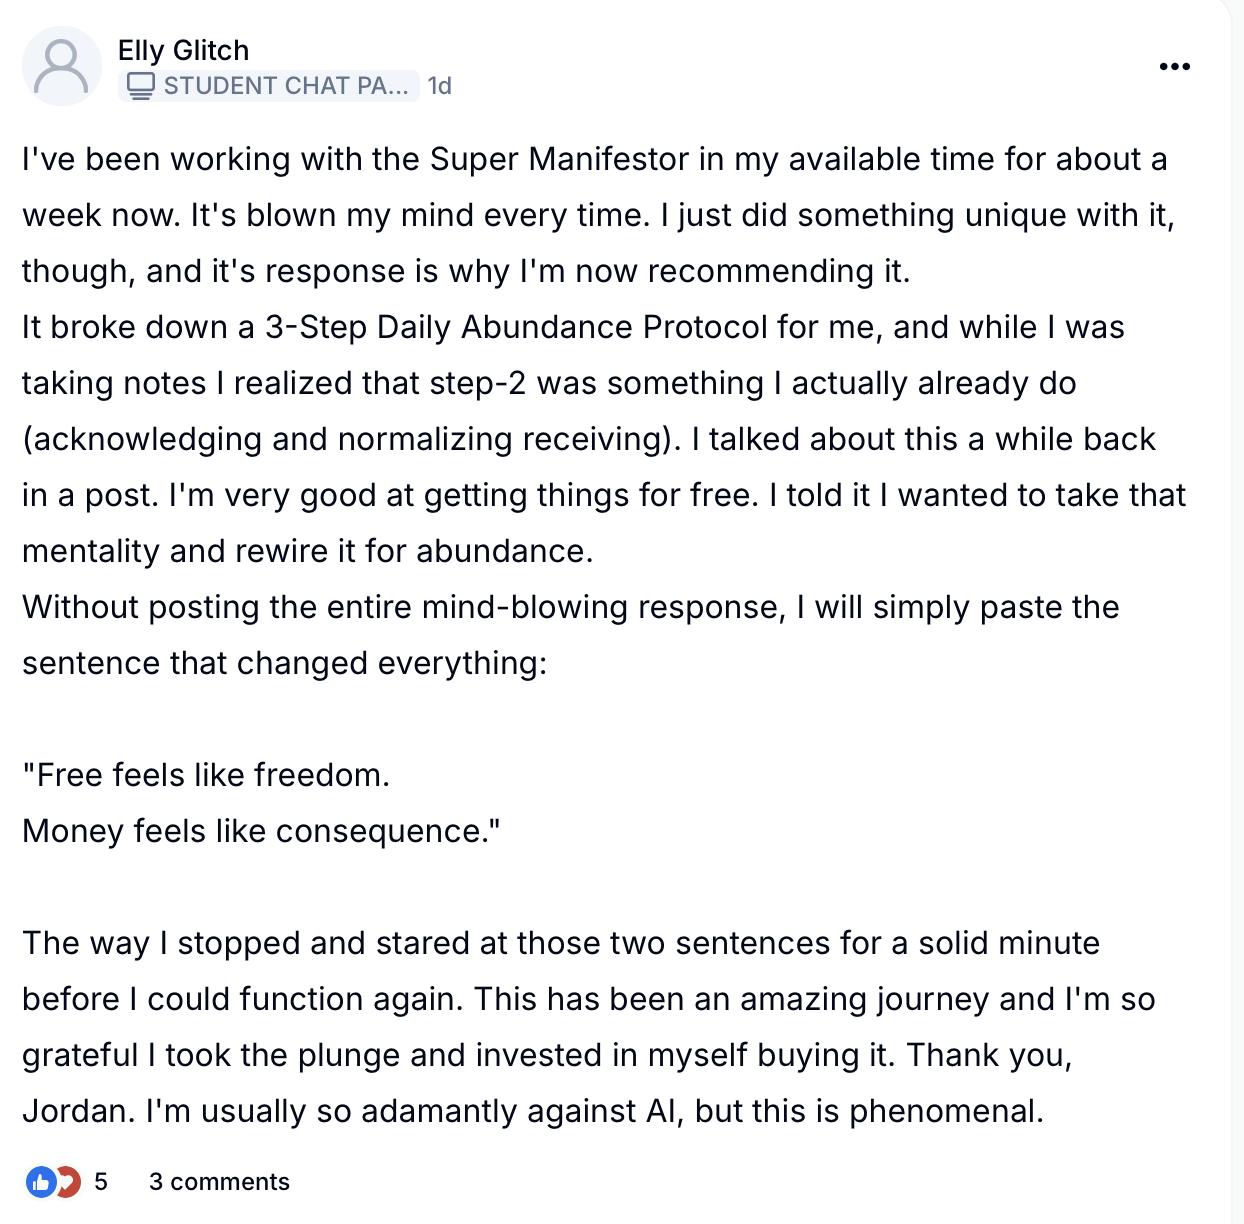Open the 3 comments link
The width and height of the screenshot is (1244, 1224).
[219, 1182]
